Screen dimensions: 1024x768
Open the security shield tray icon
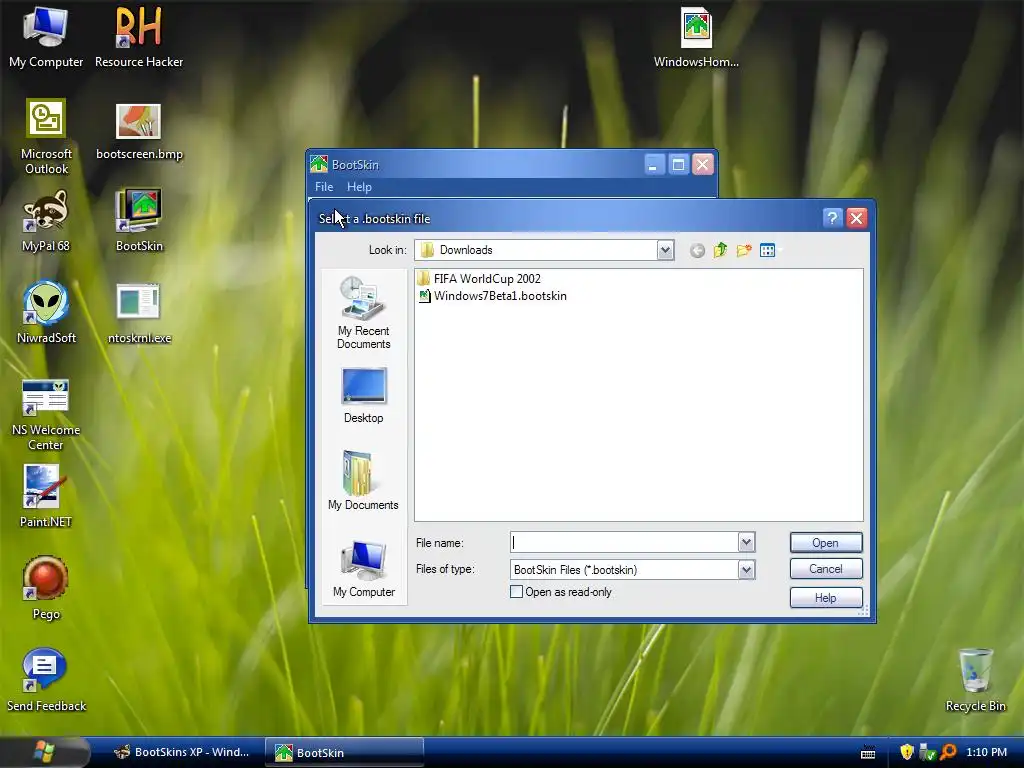(x=907, y=752)
